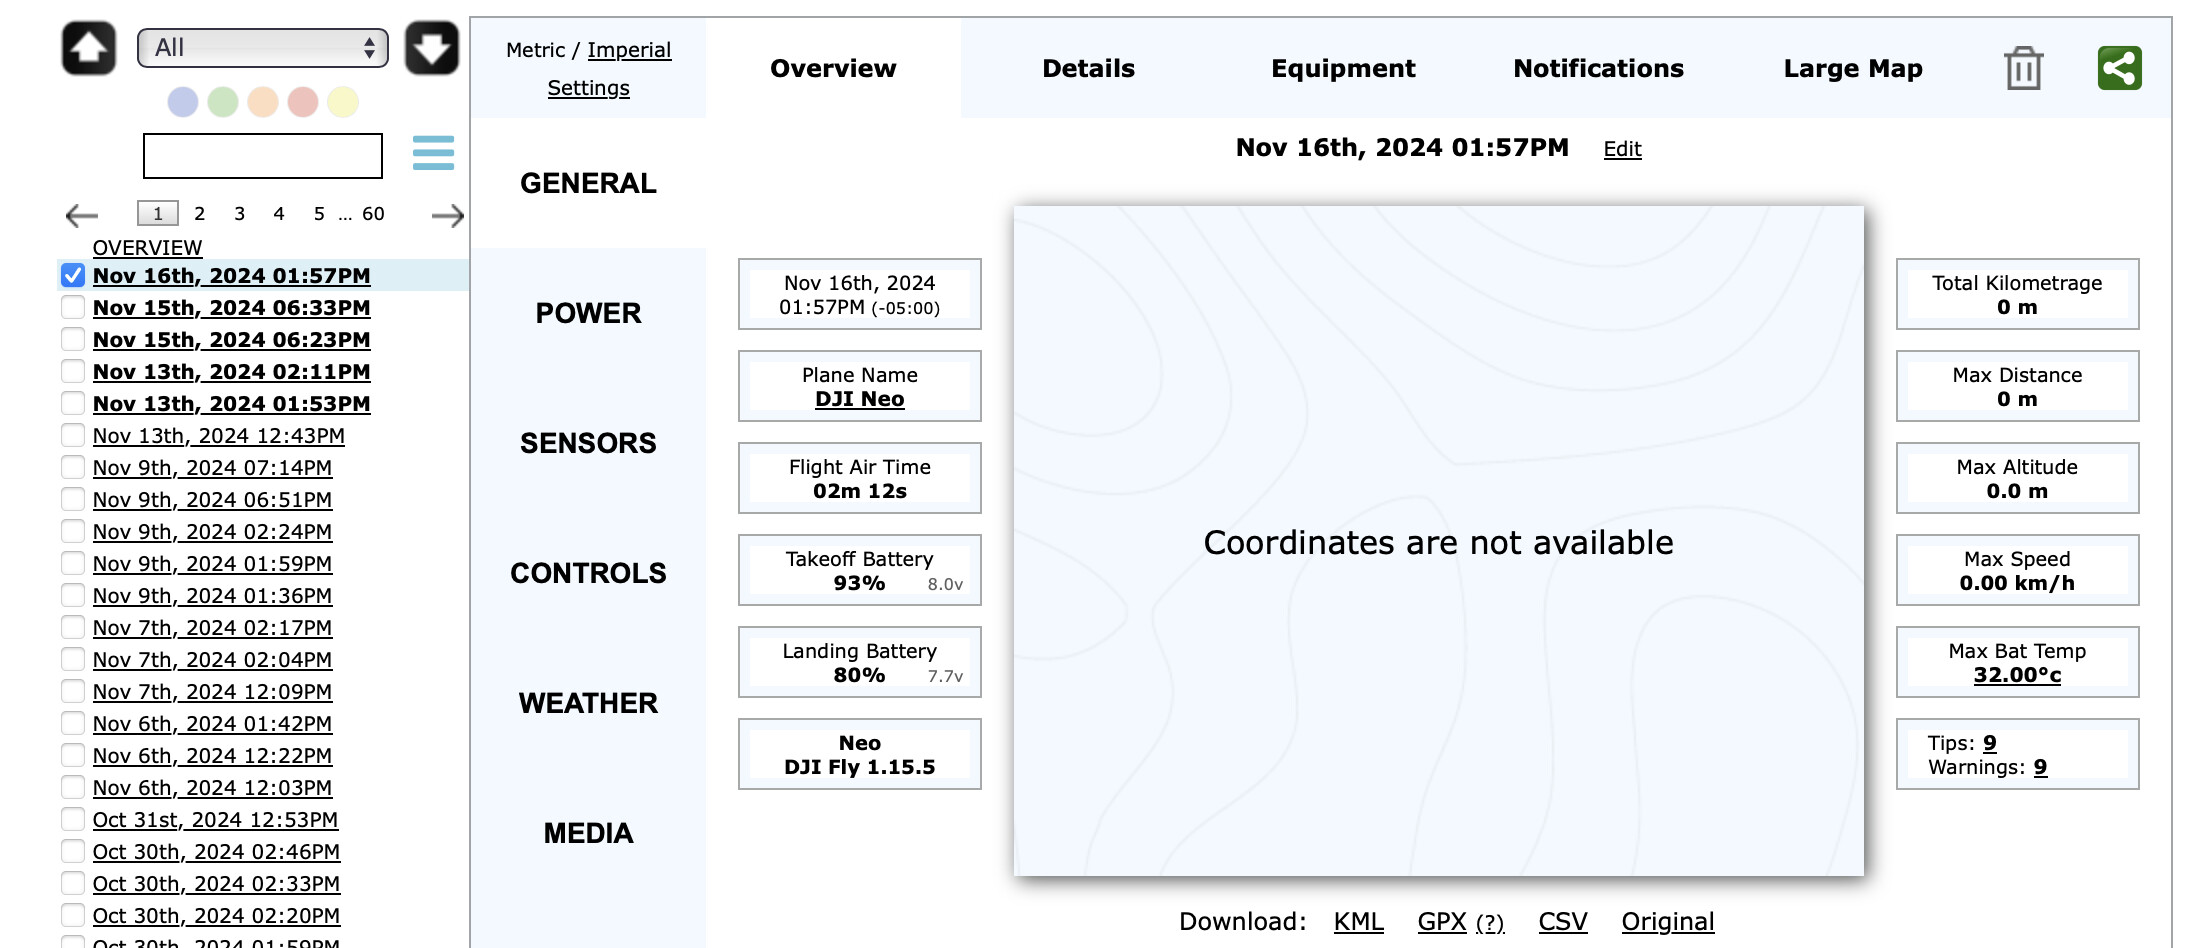This screenshot has height=948, width=2194.
Task: Expand the POWER section
Action: pyautogui.click(x=588, y=313)
